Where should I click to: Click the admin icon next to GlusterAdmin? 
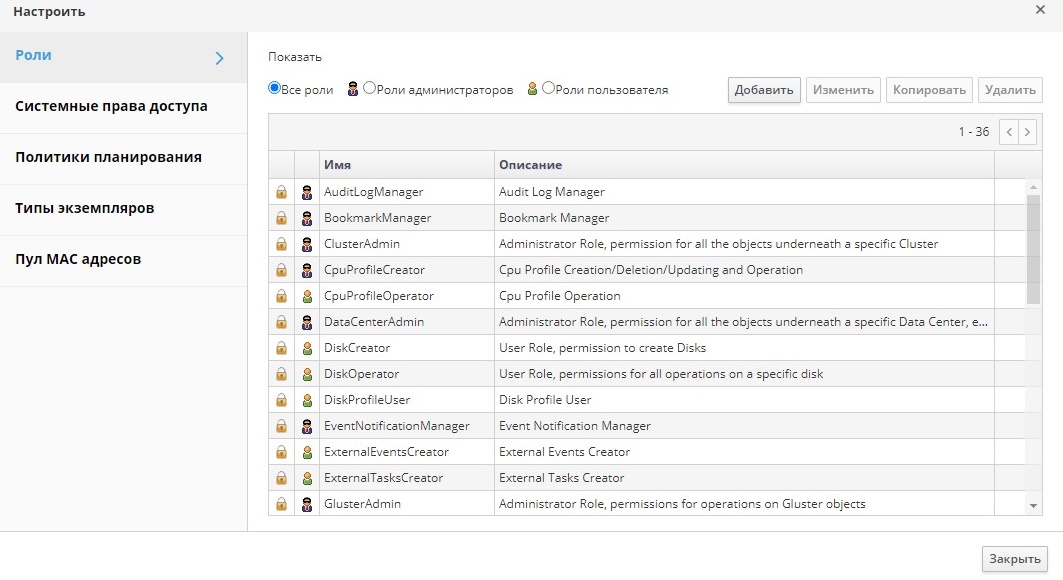(307, 504)
